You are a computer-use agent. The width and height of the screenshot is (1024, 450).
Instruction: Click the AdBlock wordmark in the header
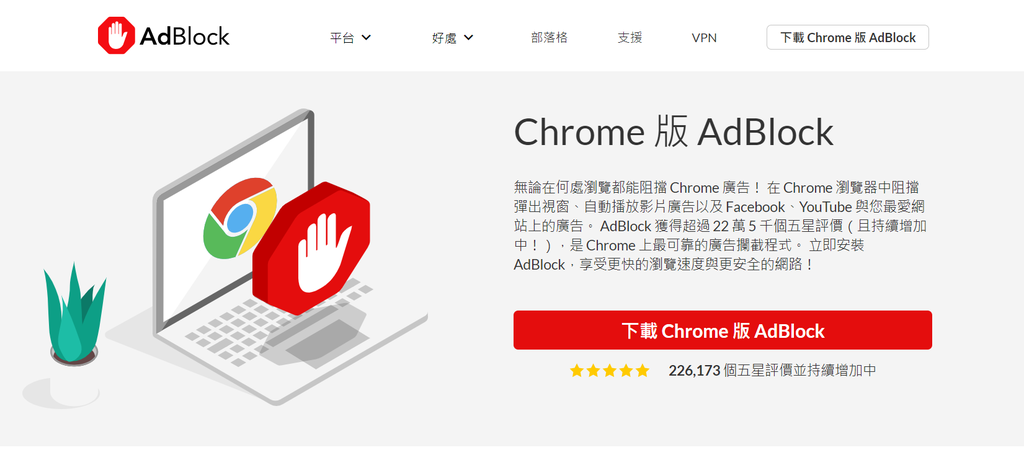[x=184, y=37]
